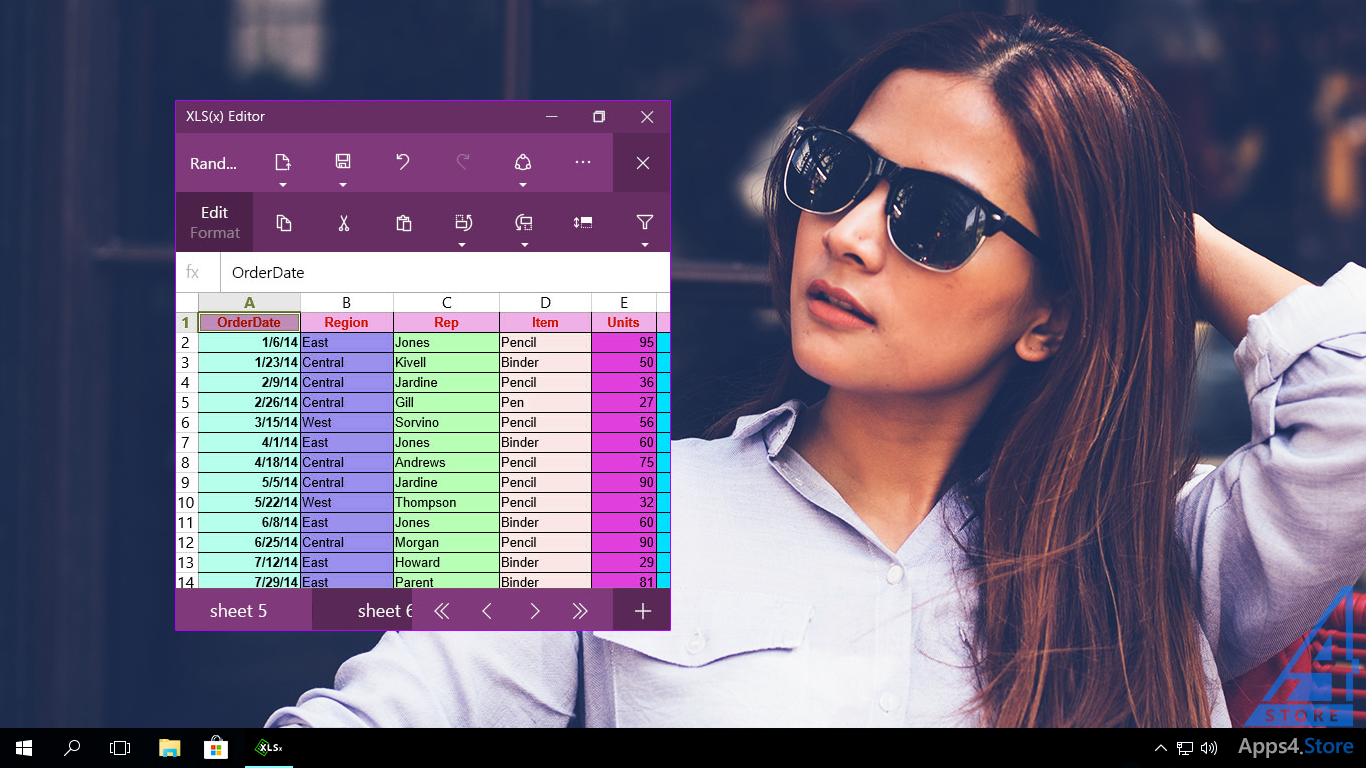Viewport: 1366px width, 768px height.
Task: Select the cell containing Andrews
Action: (x=446, y=462)
